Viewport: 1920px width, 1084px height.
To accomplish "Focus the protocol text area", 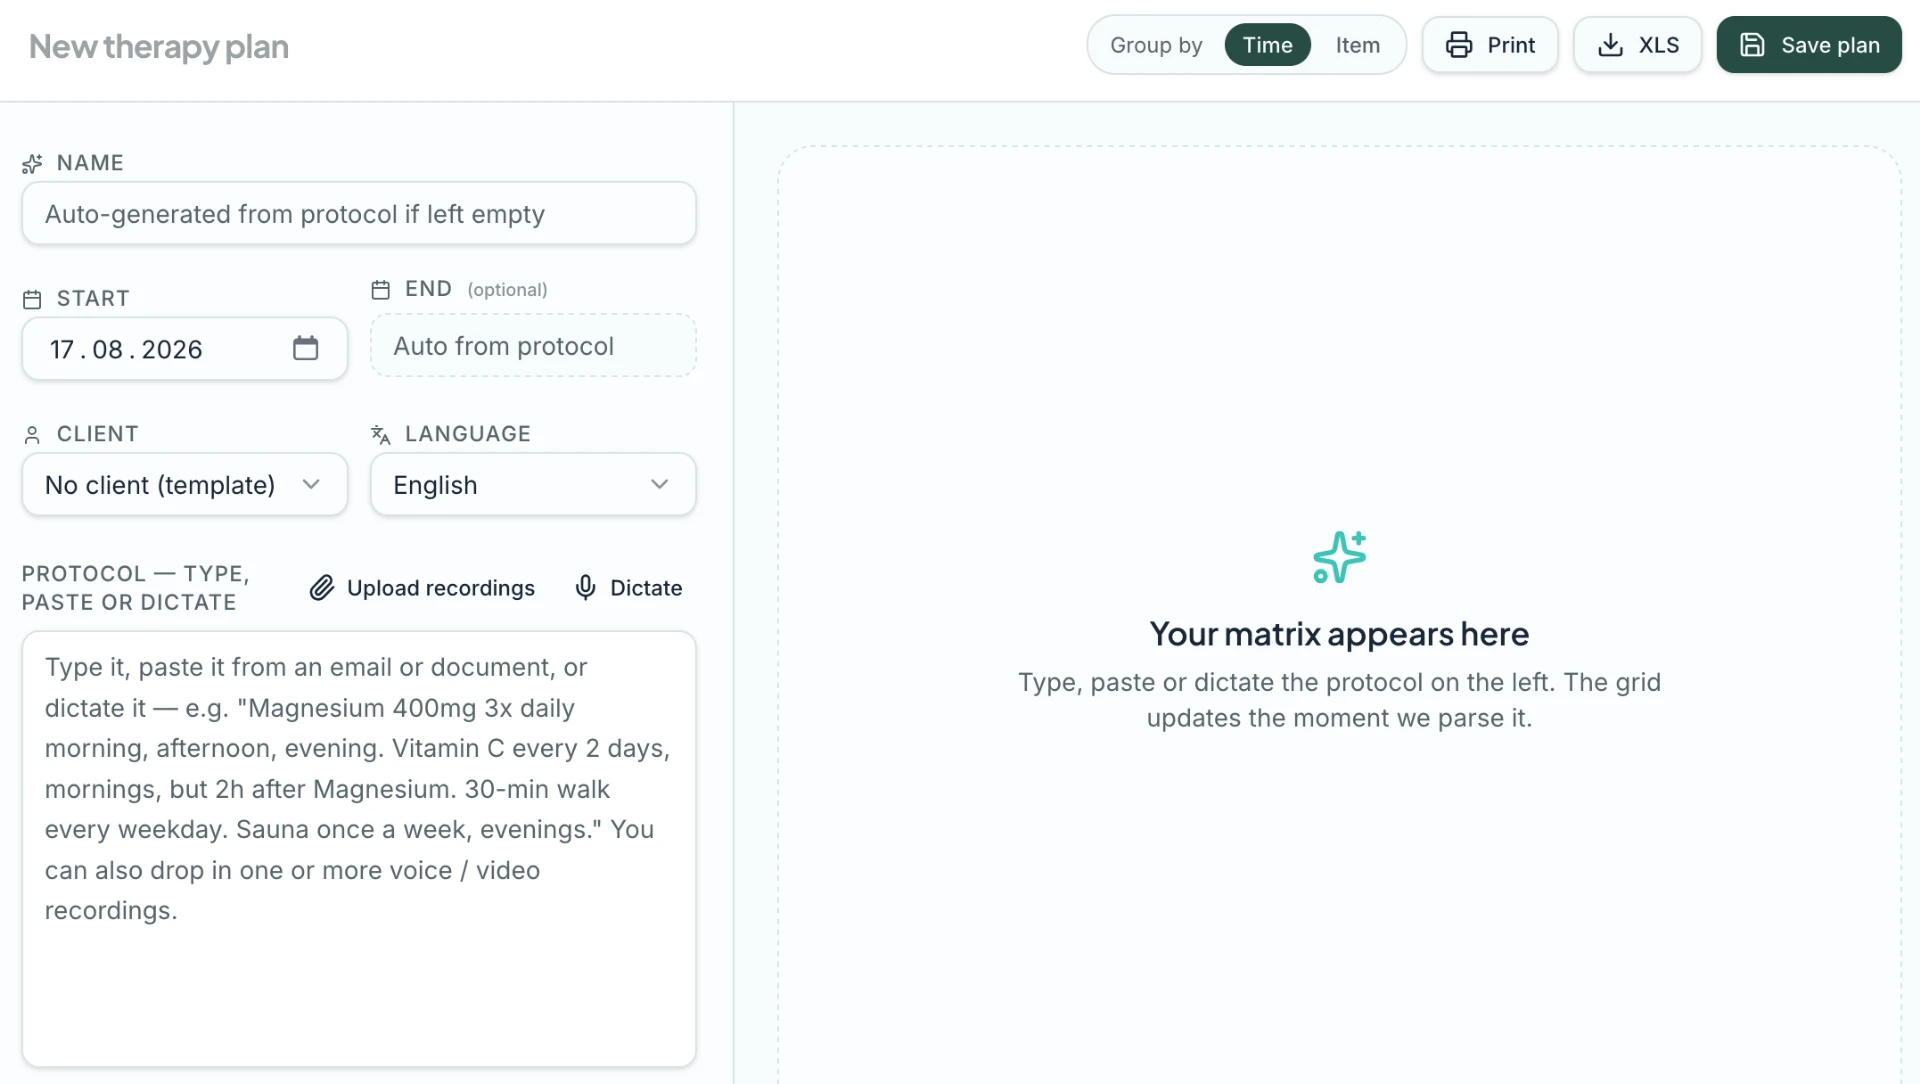I will click(x=359, y=849).
